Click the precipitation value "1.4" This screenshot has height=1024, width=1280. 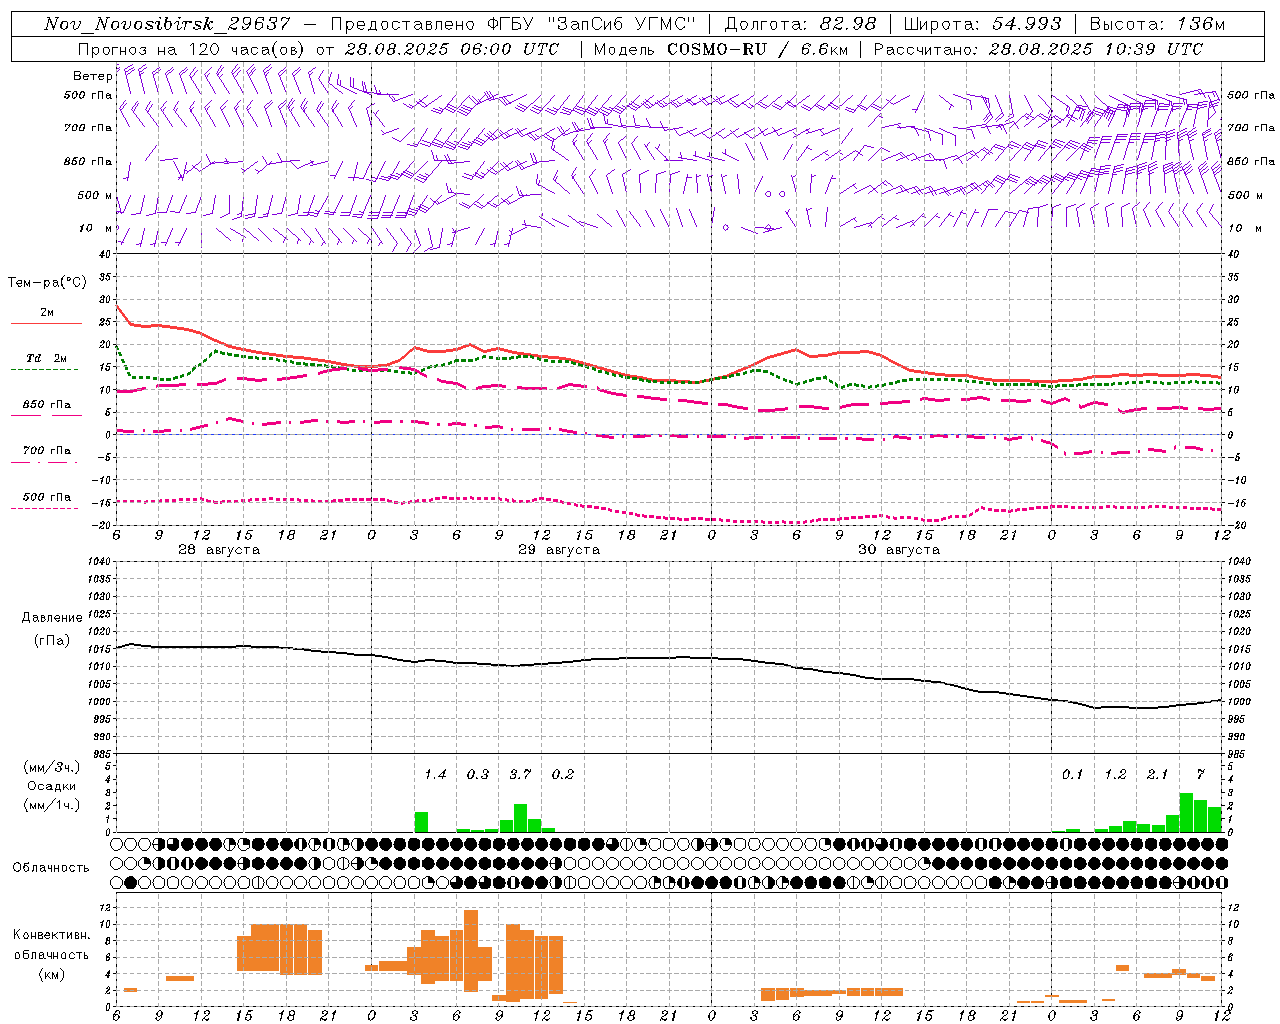point(435,774)
